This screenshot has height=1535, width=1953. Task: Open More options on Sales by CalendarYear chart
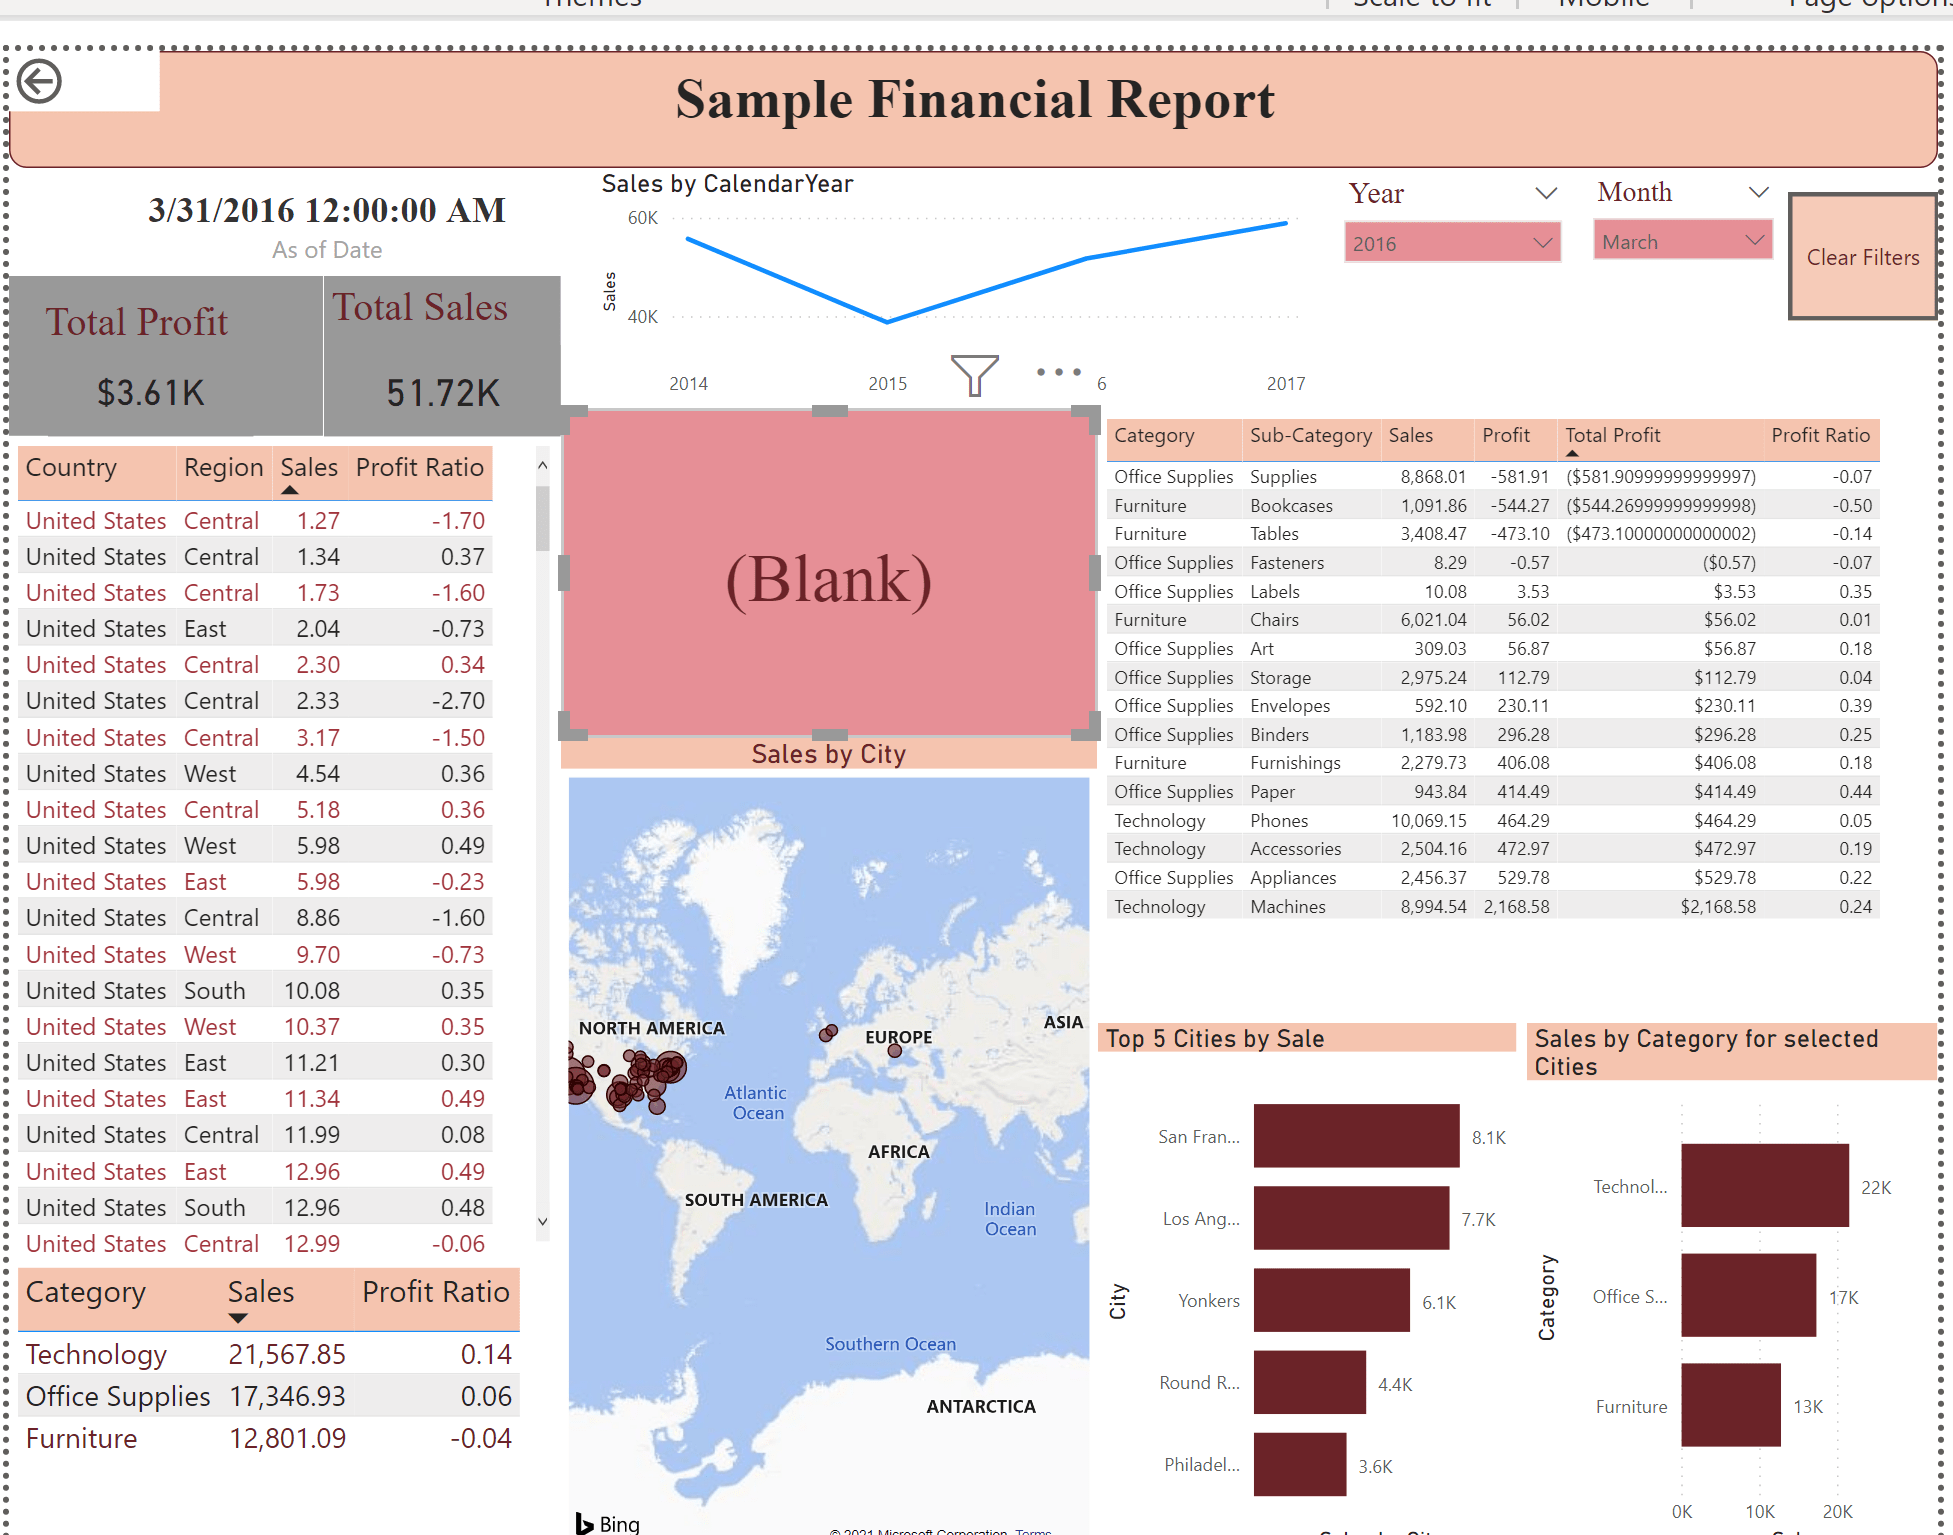pyautogui.click(x=1057, y=371)
